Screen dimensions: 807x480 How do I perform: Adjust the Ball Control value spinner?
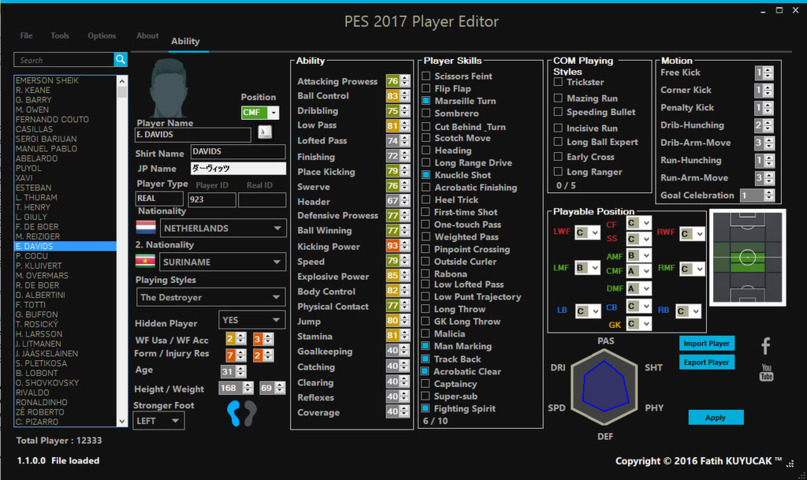click(x=405, y=96)
